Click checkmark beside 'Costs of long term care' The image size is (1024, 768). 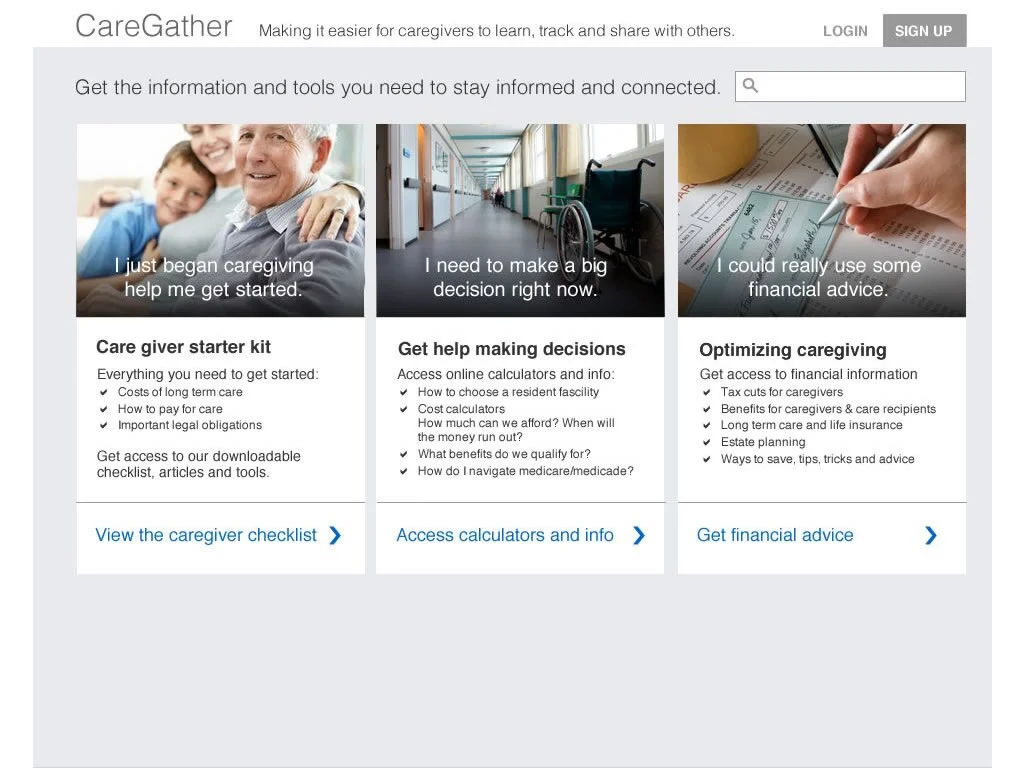103,392
